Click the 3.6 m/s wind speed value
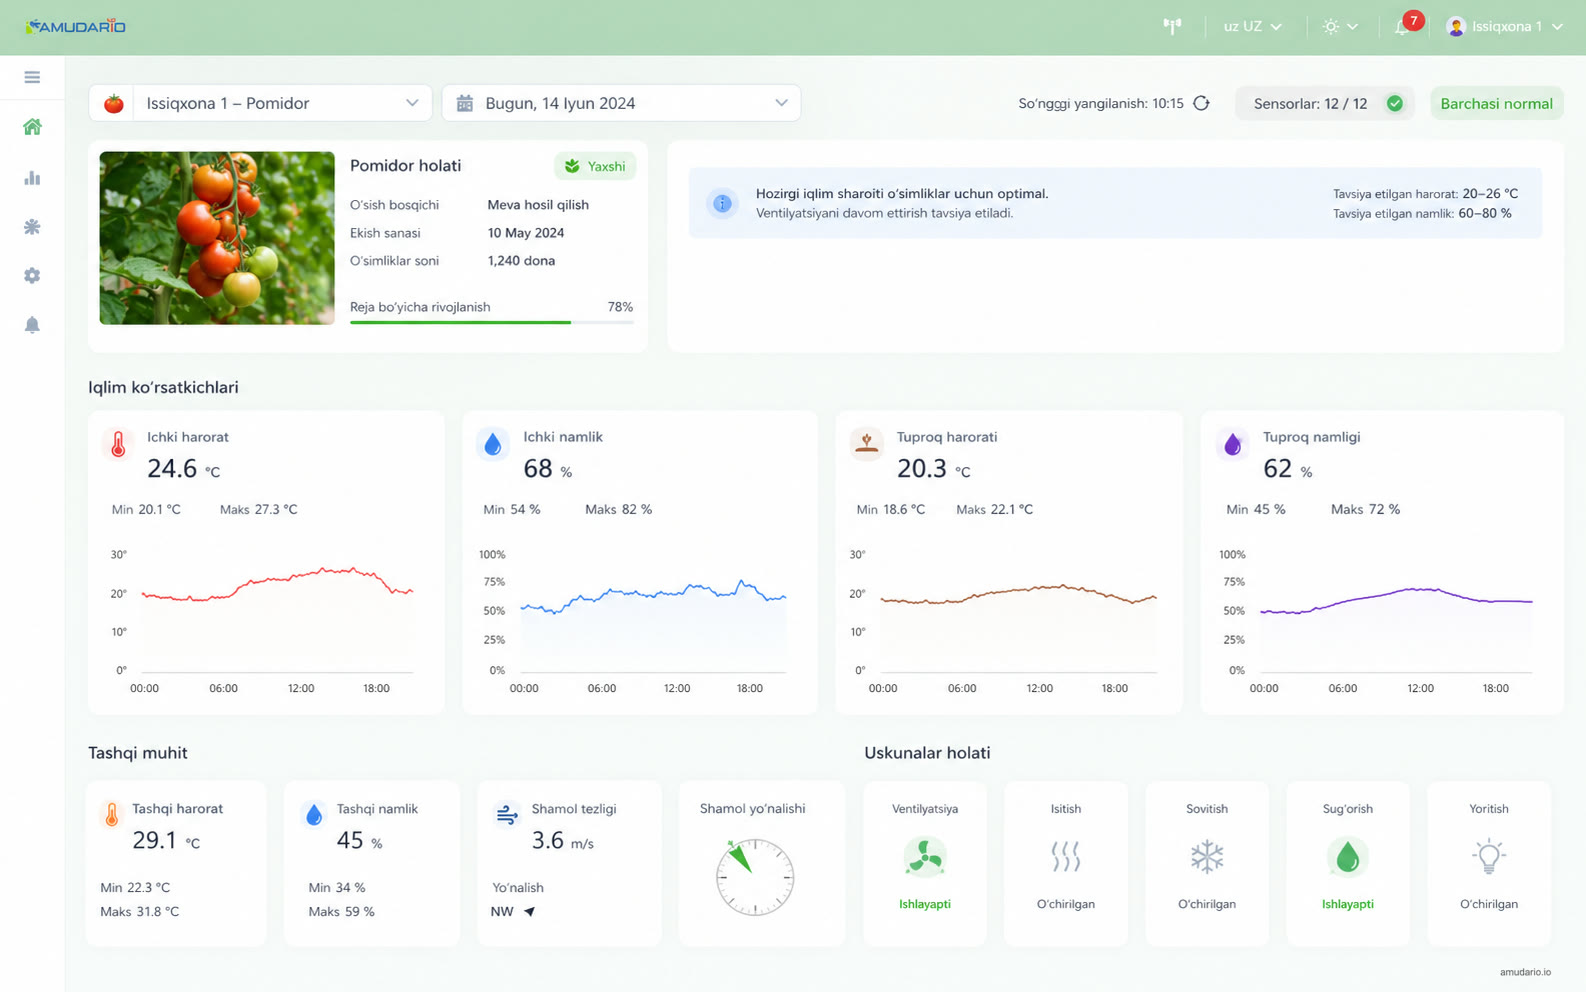The image size is (1586, 992). (562, 841)
